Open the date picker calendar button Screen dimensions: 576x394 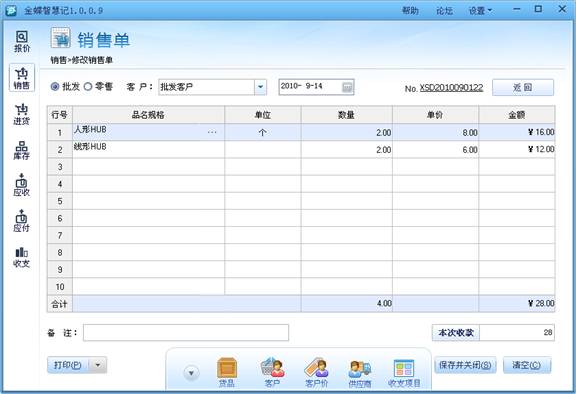click(x=347, y=87)
